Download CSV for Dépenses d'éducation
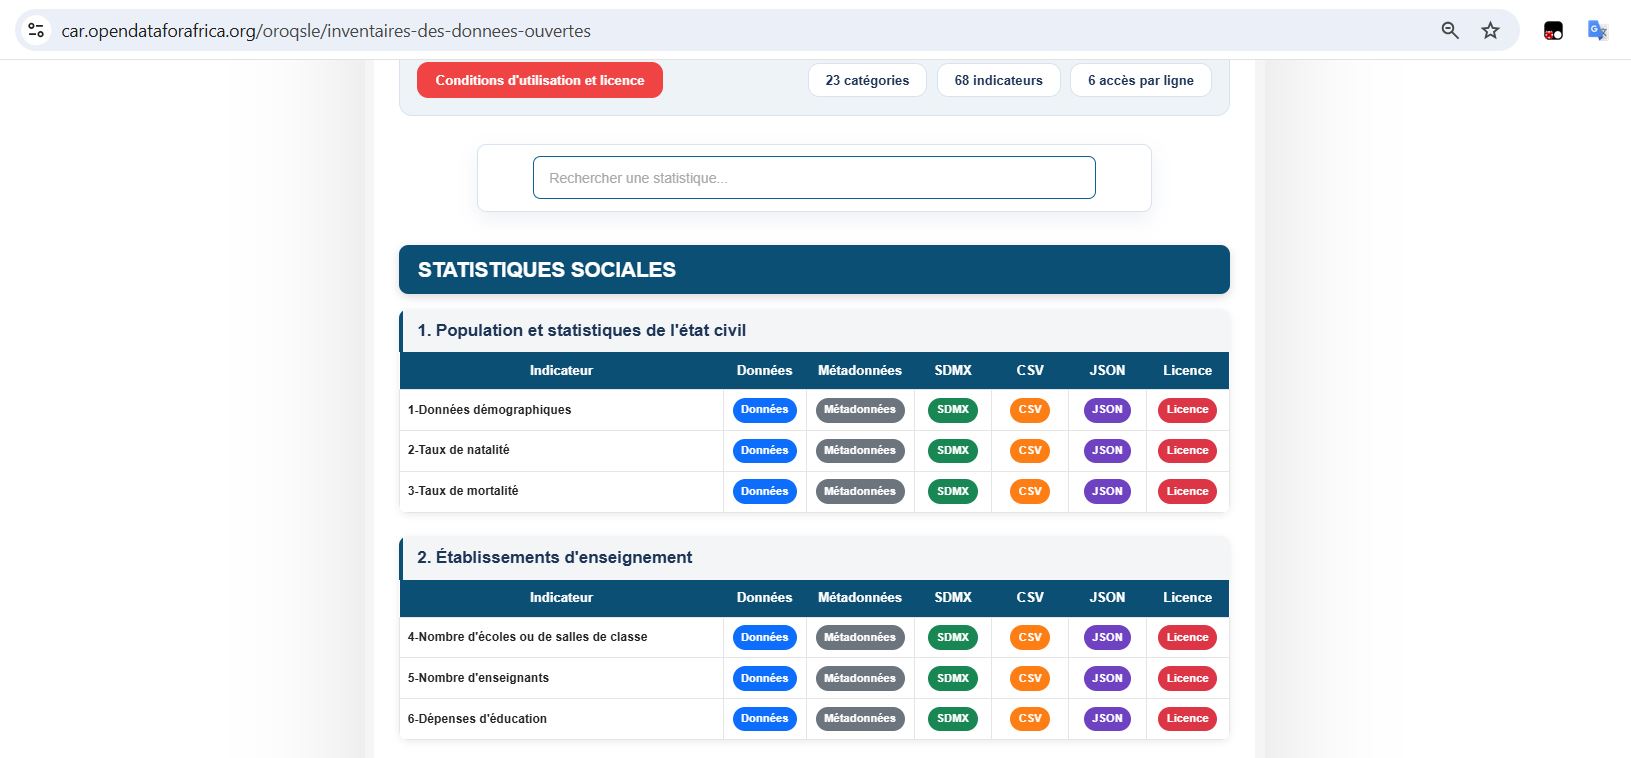1631x758 pixels. tap(1030, 719)
